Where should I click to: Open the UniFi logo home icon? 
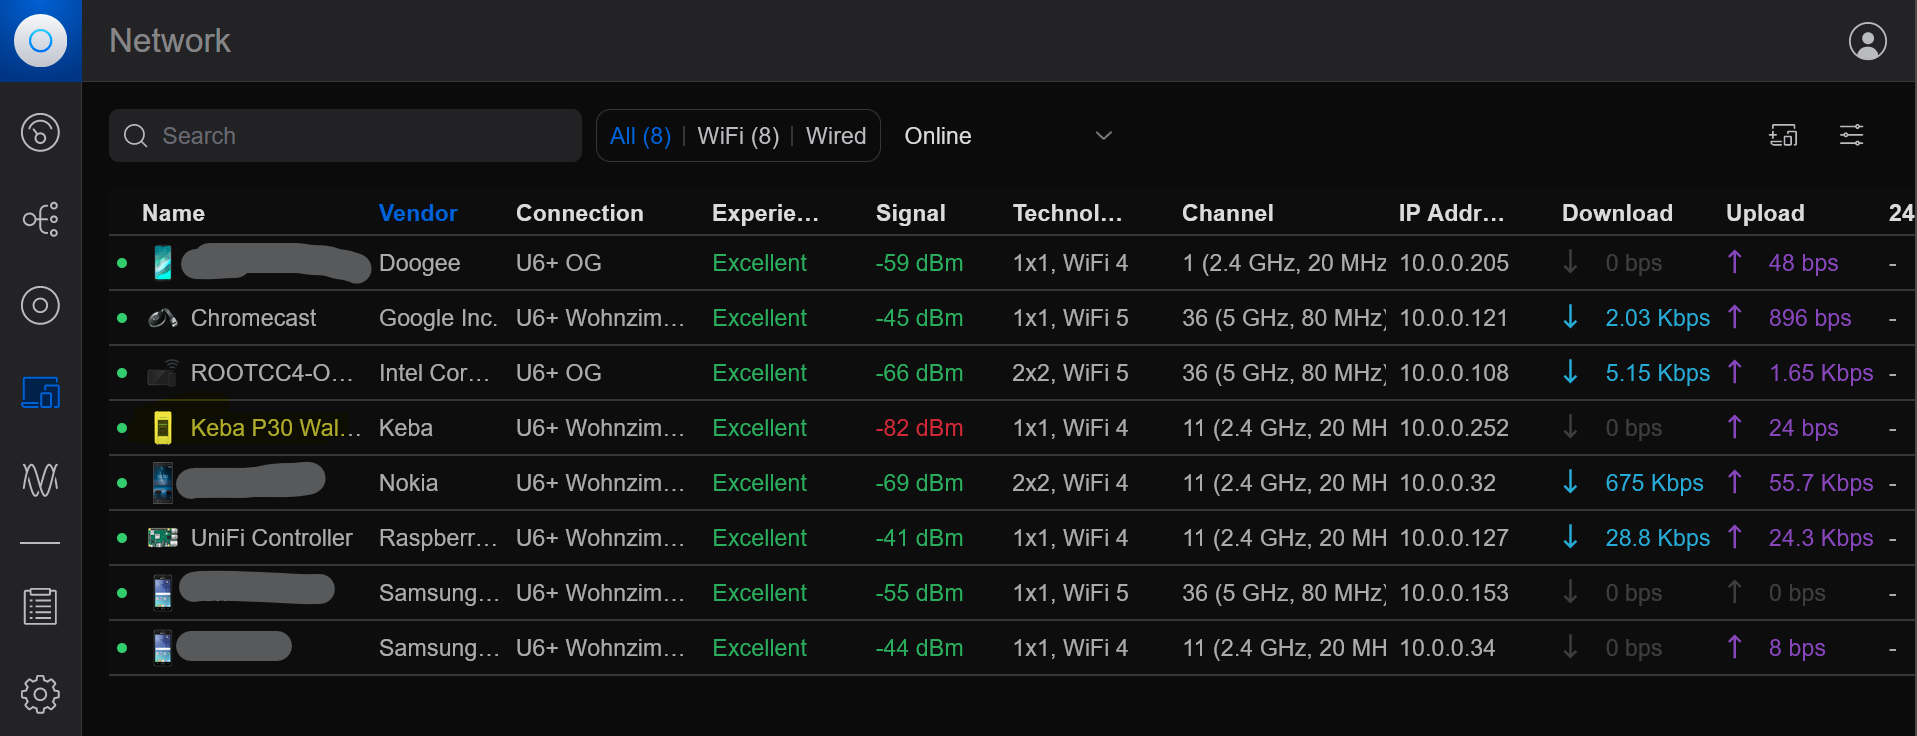[40, 40]
